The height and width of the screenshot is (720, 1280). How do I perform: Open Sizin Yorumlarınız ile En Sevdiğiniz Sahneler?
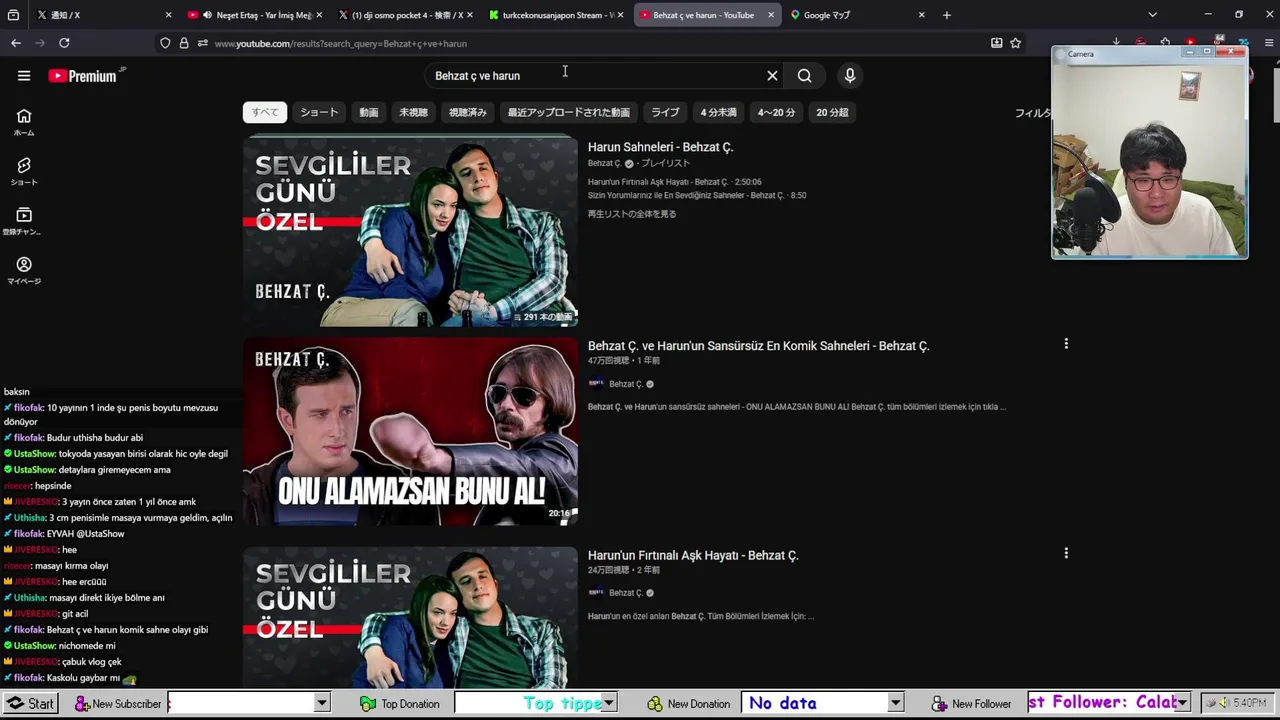[x=697, y=196]
